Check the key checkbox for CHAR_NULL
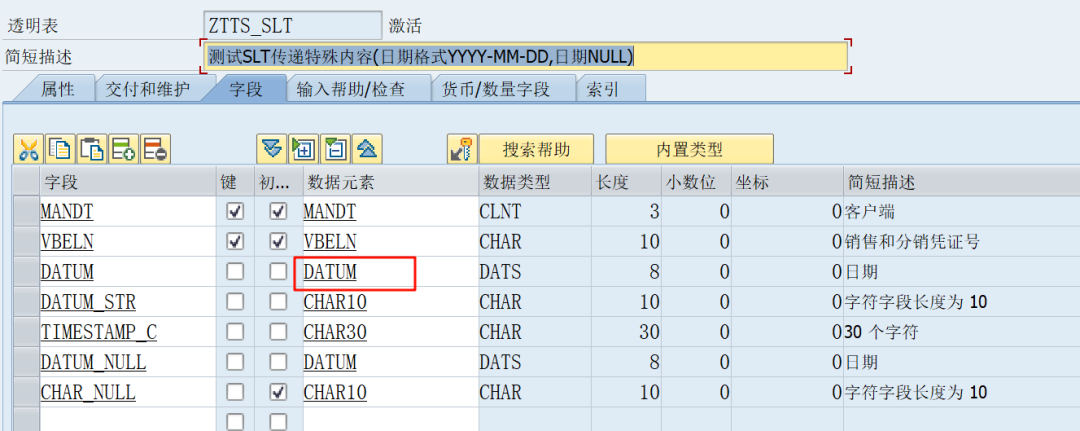1080x431 pixels. coord(235,392)
